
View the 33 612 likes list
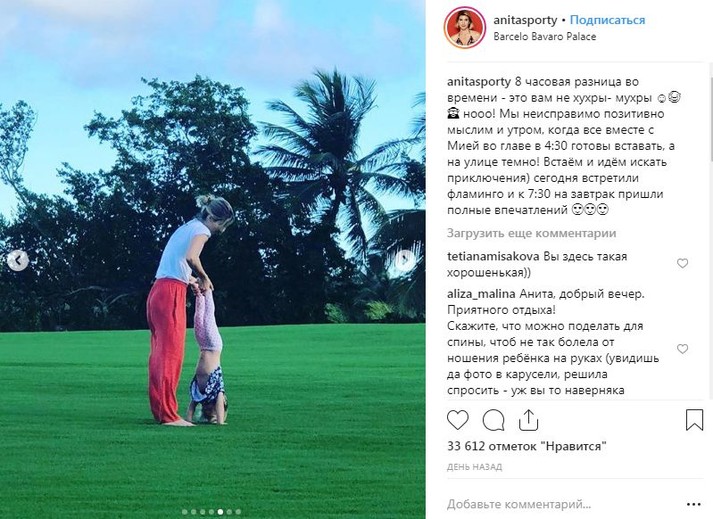tap(527, 446)
